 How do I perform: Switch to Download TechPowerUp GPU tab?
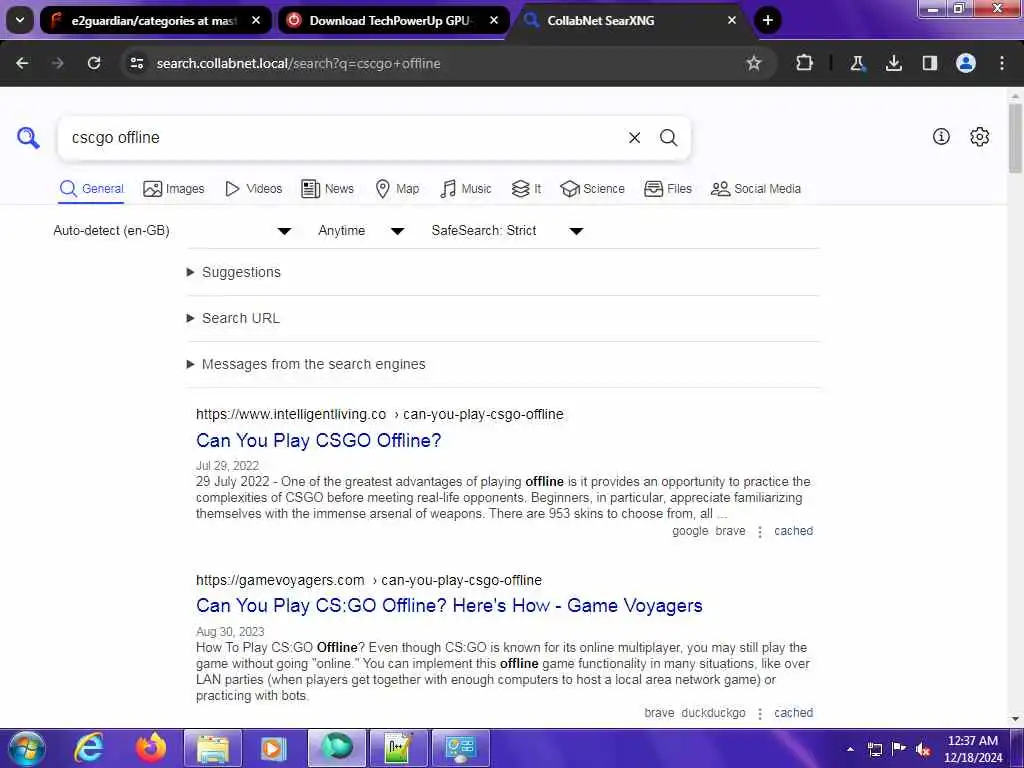point(393,20)
